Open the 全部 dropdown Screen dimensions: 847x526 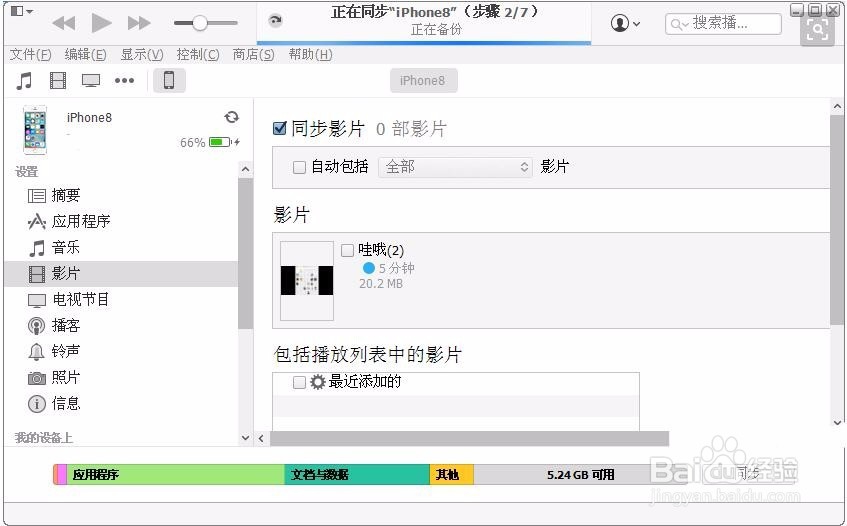(x=455, y=167)
